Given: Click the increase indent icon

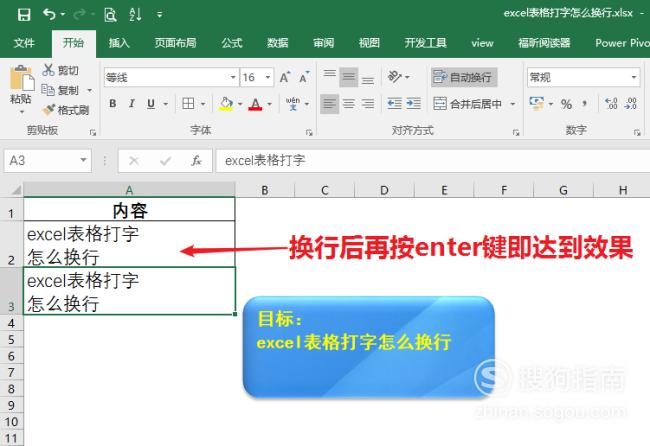Looking at the screenshot, I should [x=413, y=104].
